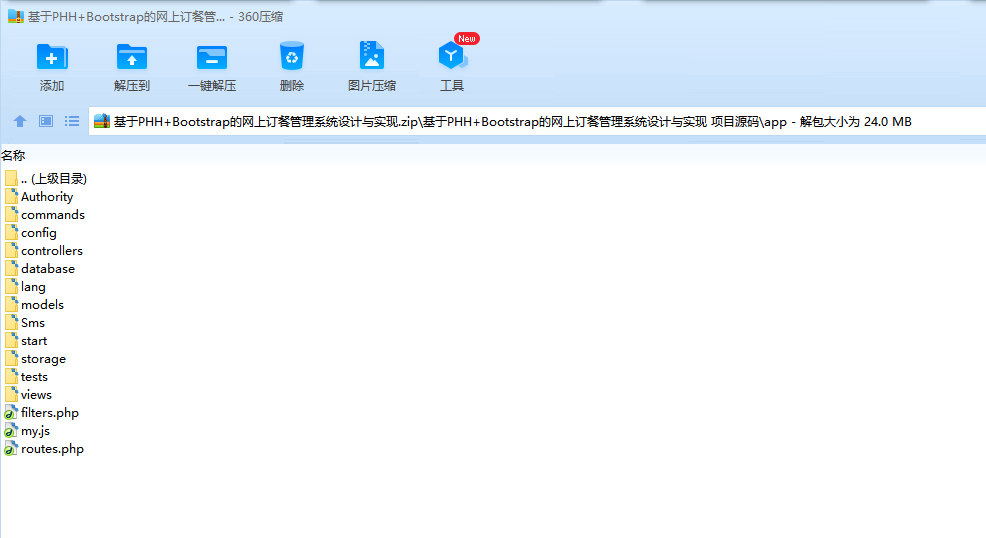This screenshot has height=538, width=986.
Task: Select the views folder
Action: tap(36, 395)
